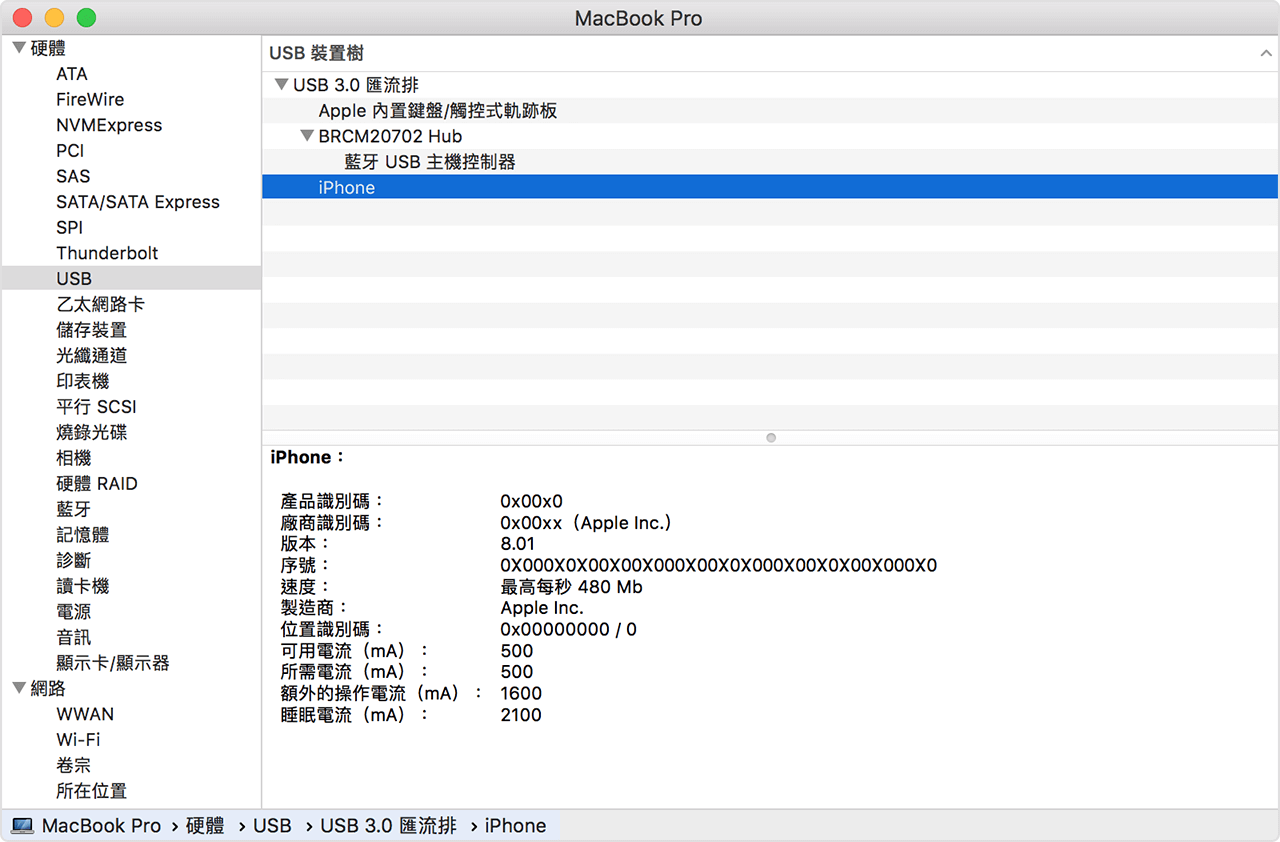
Task: Click iPhone in the path bar
Action: tap(515, 826)
